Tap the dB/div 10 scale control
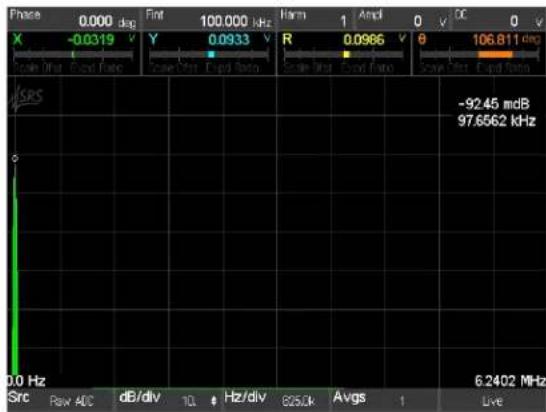The image size is (546, 412). [x=168, y=400]
